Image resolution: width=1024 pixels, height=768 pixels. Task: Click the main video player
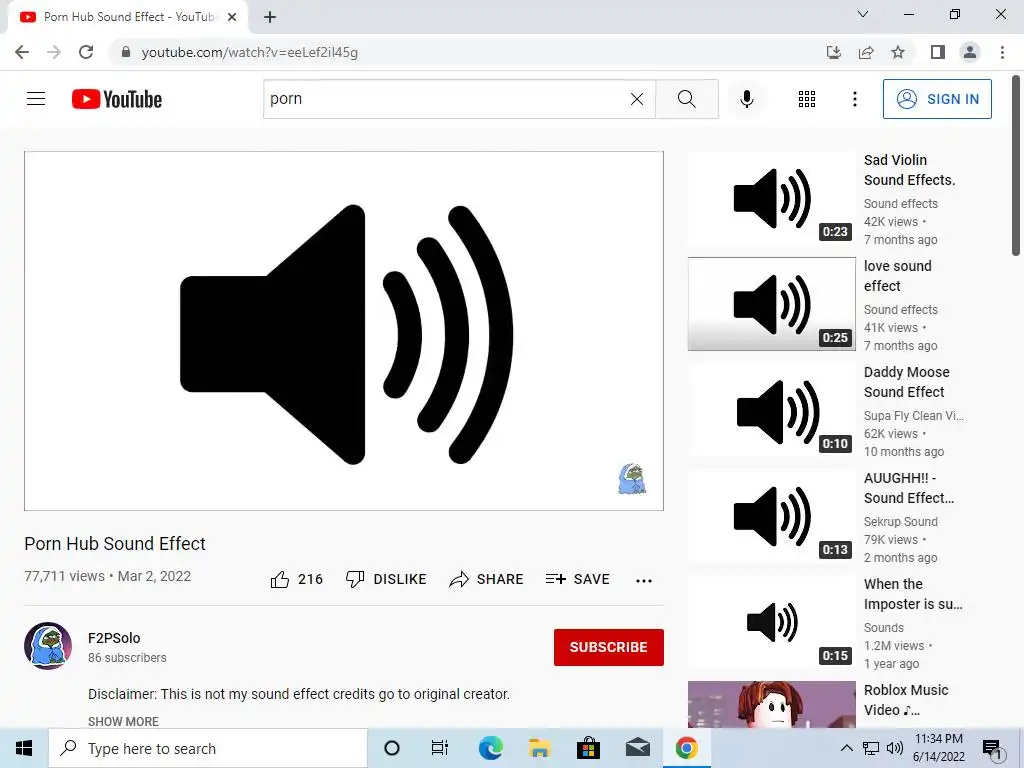coord(344,331)
